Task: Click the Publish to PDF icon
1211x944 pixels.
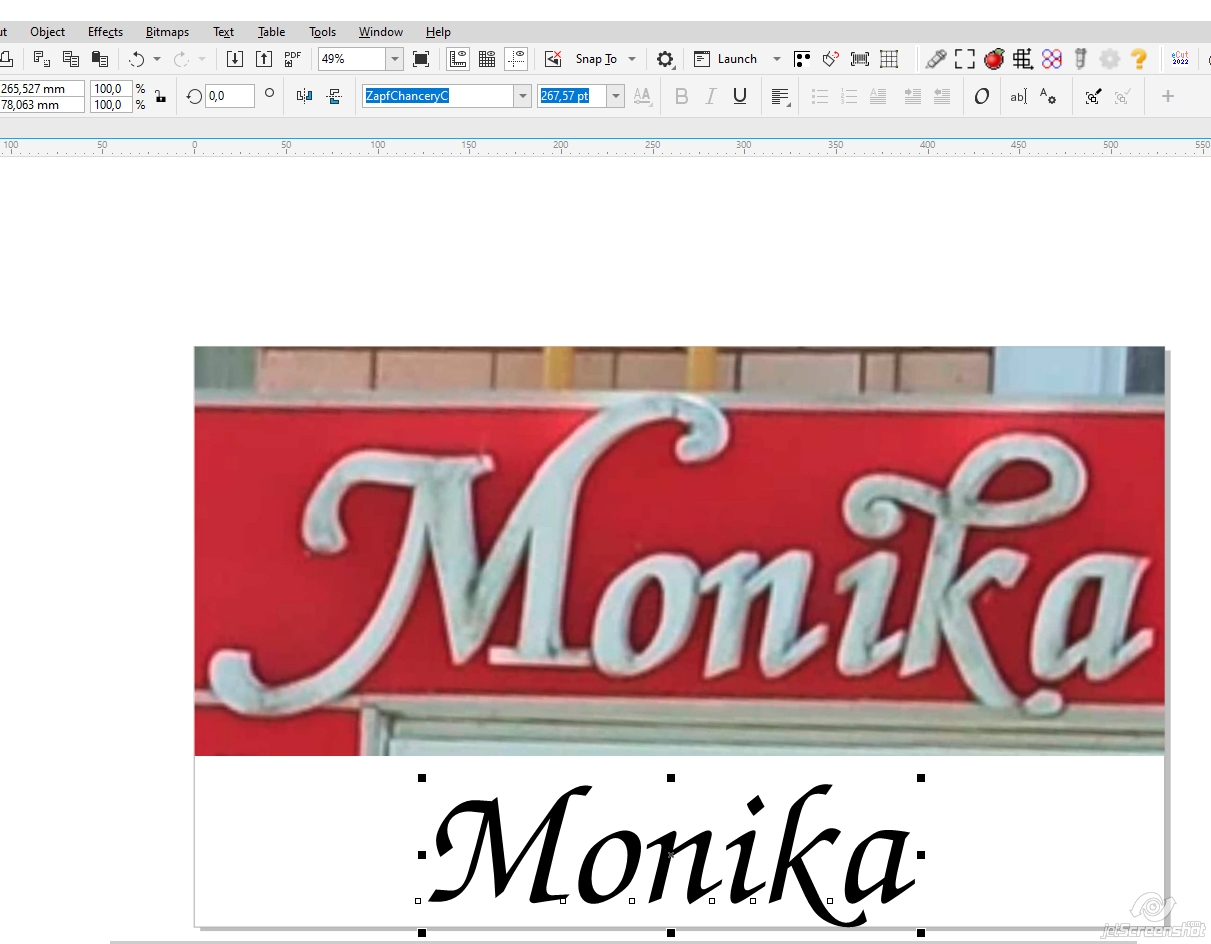Action: click(292, 59)
